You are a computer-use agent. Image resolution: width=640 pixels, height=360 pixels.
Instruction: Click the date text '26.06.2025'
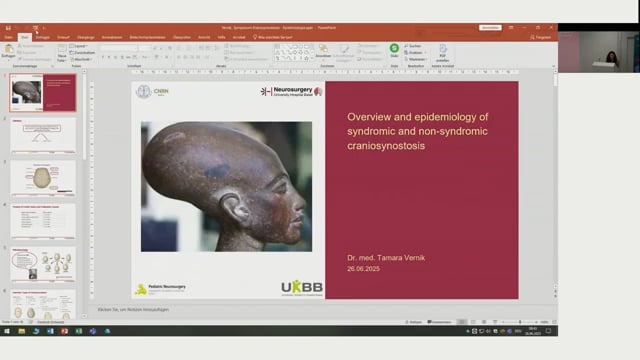[364, 269]
